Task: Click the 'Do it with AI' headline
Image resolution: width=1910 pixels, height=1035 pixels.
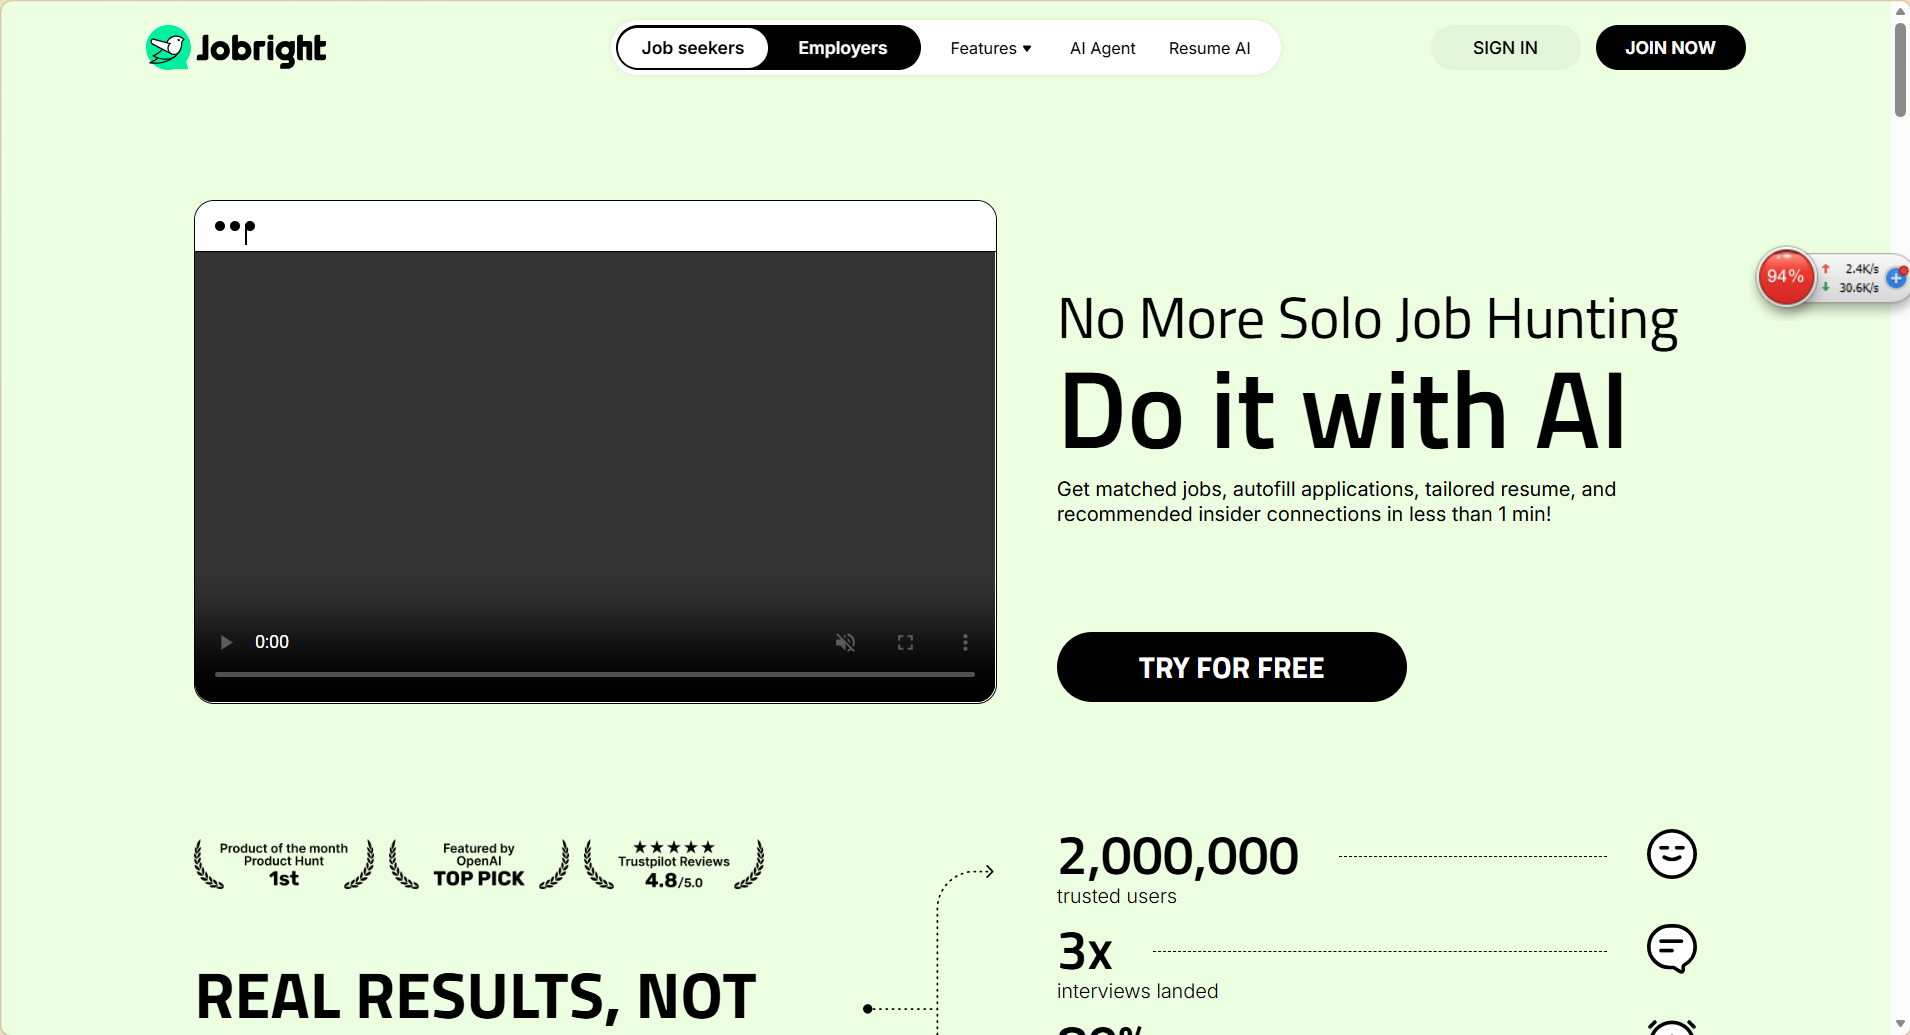Action: pyautogui.click(x=1343, y=411)
